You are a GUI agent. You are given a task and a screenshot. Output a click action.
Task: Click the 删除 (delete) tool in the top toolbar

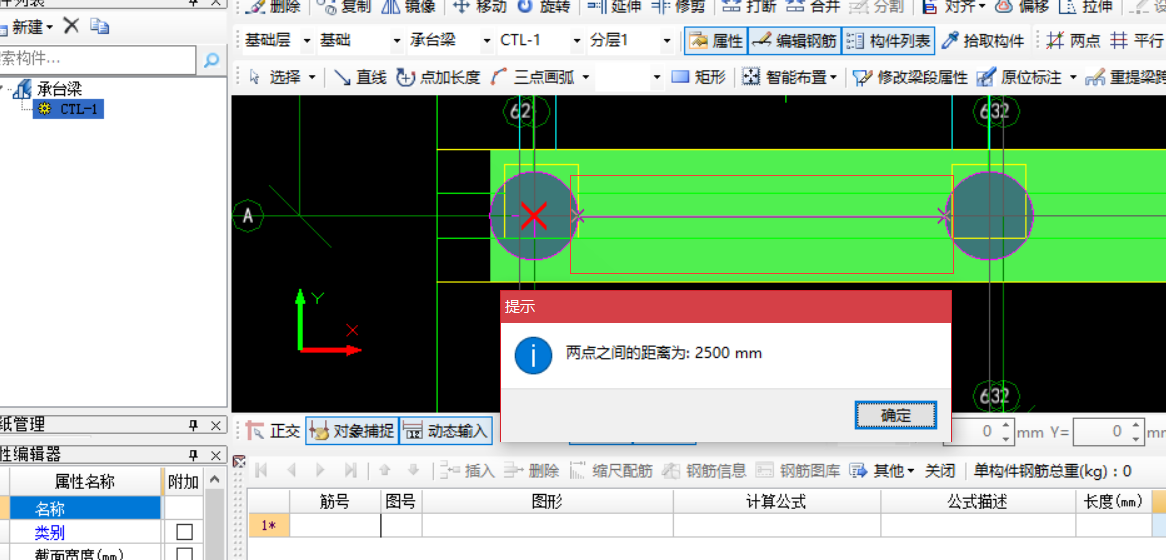click(x=272, y=7)
